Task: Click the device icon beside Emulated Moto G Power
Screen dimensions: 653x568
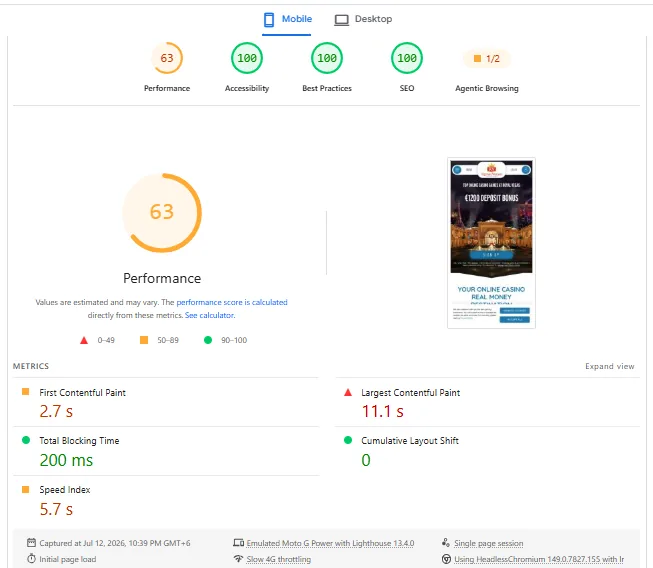Action: point(239,543)
